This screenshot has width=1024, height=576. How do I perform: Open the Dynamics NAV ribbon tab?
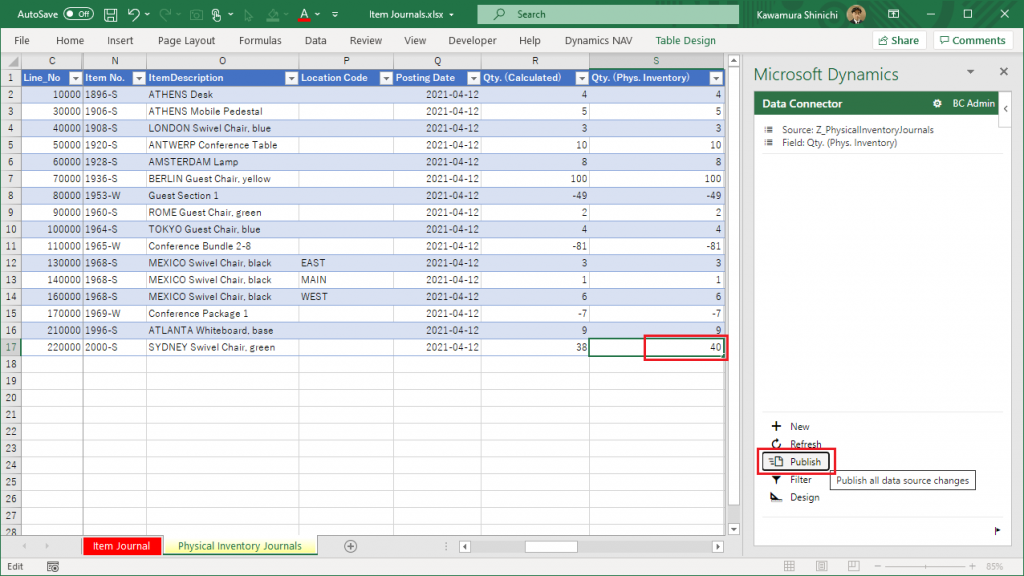click(598, 40)
